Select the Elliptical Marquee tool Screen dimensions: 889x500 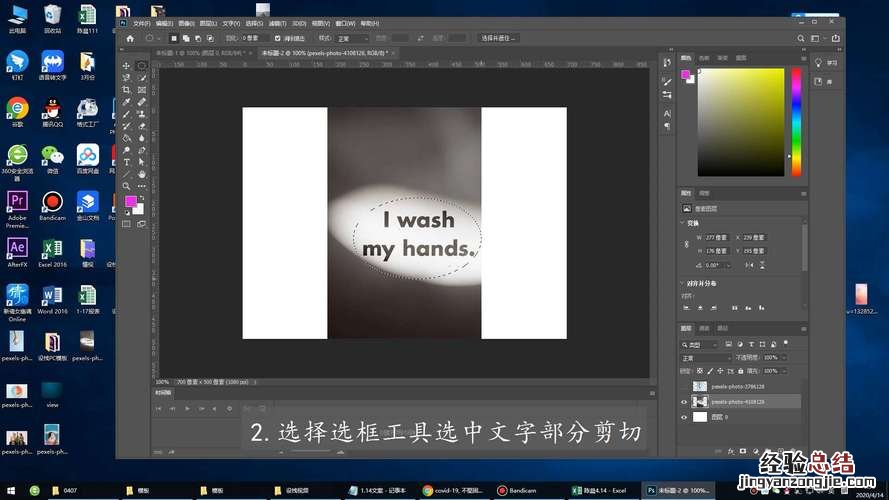141,65
